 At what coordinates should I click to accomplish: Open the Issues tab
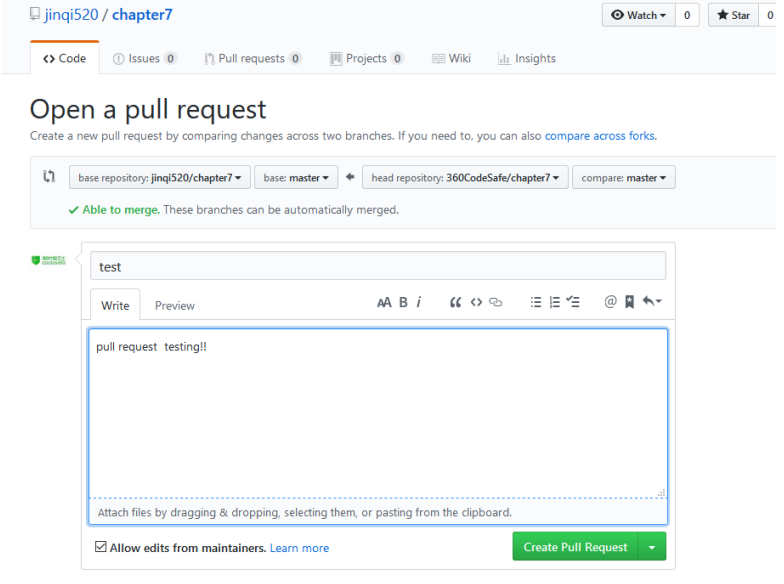pos(144,58)
